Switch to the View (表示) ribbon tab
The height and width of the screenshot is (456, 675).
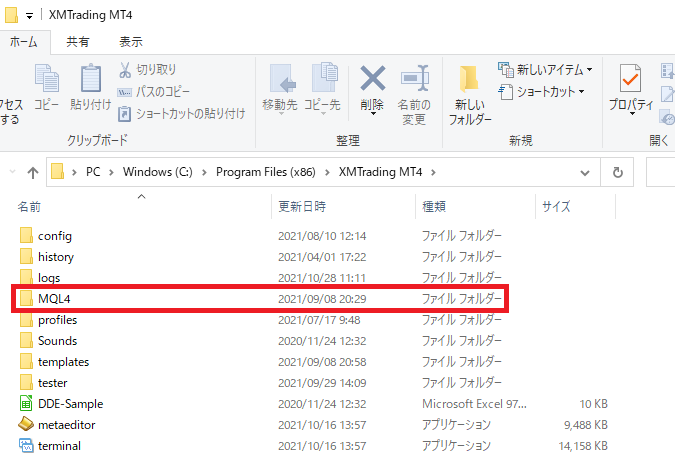[x=130, y=41]
